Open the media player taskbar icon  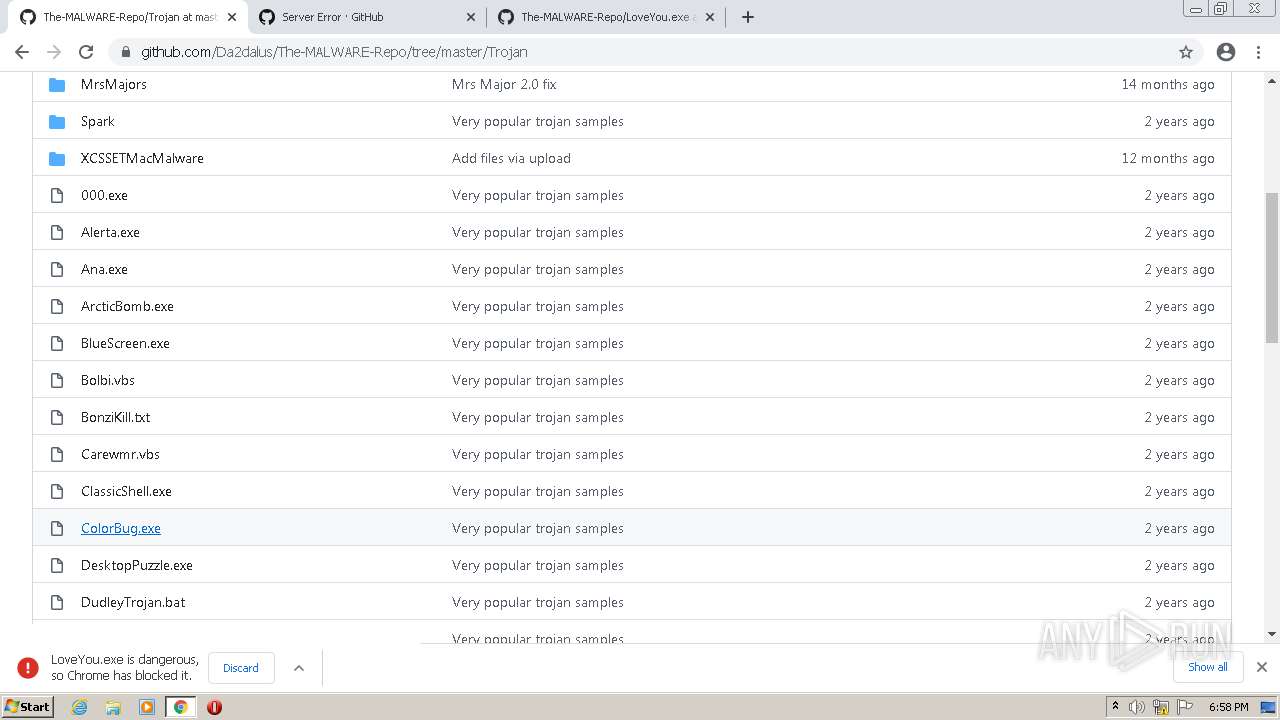coord(147,707)
